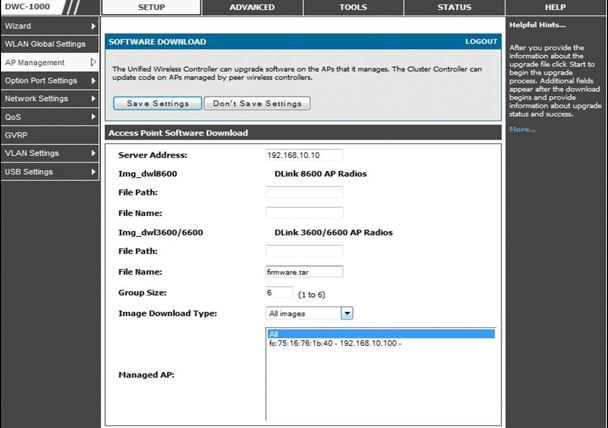This screenshot has width=608, height=428.
Task: Expand the Wizard menu arrow
Action: click(93, 26)
